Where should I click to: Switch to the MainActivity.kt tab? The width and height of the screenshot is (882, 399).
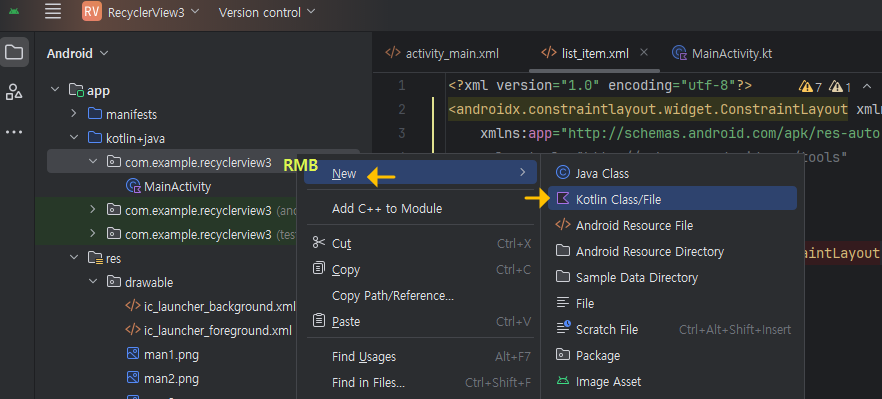pos(722,53)
